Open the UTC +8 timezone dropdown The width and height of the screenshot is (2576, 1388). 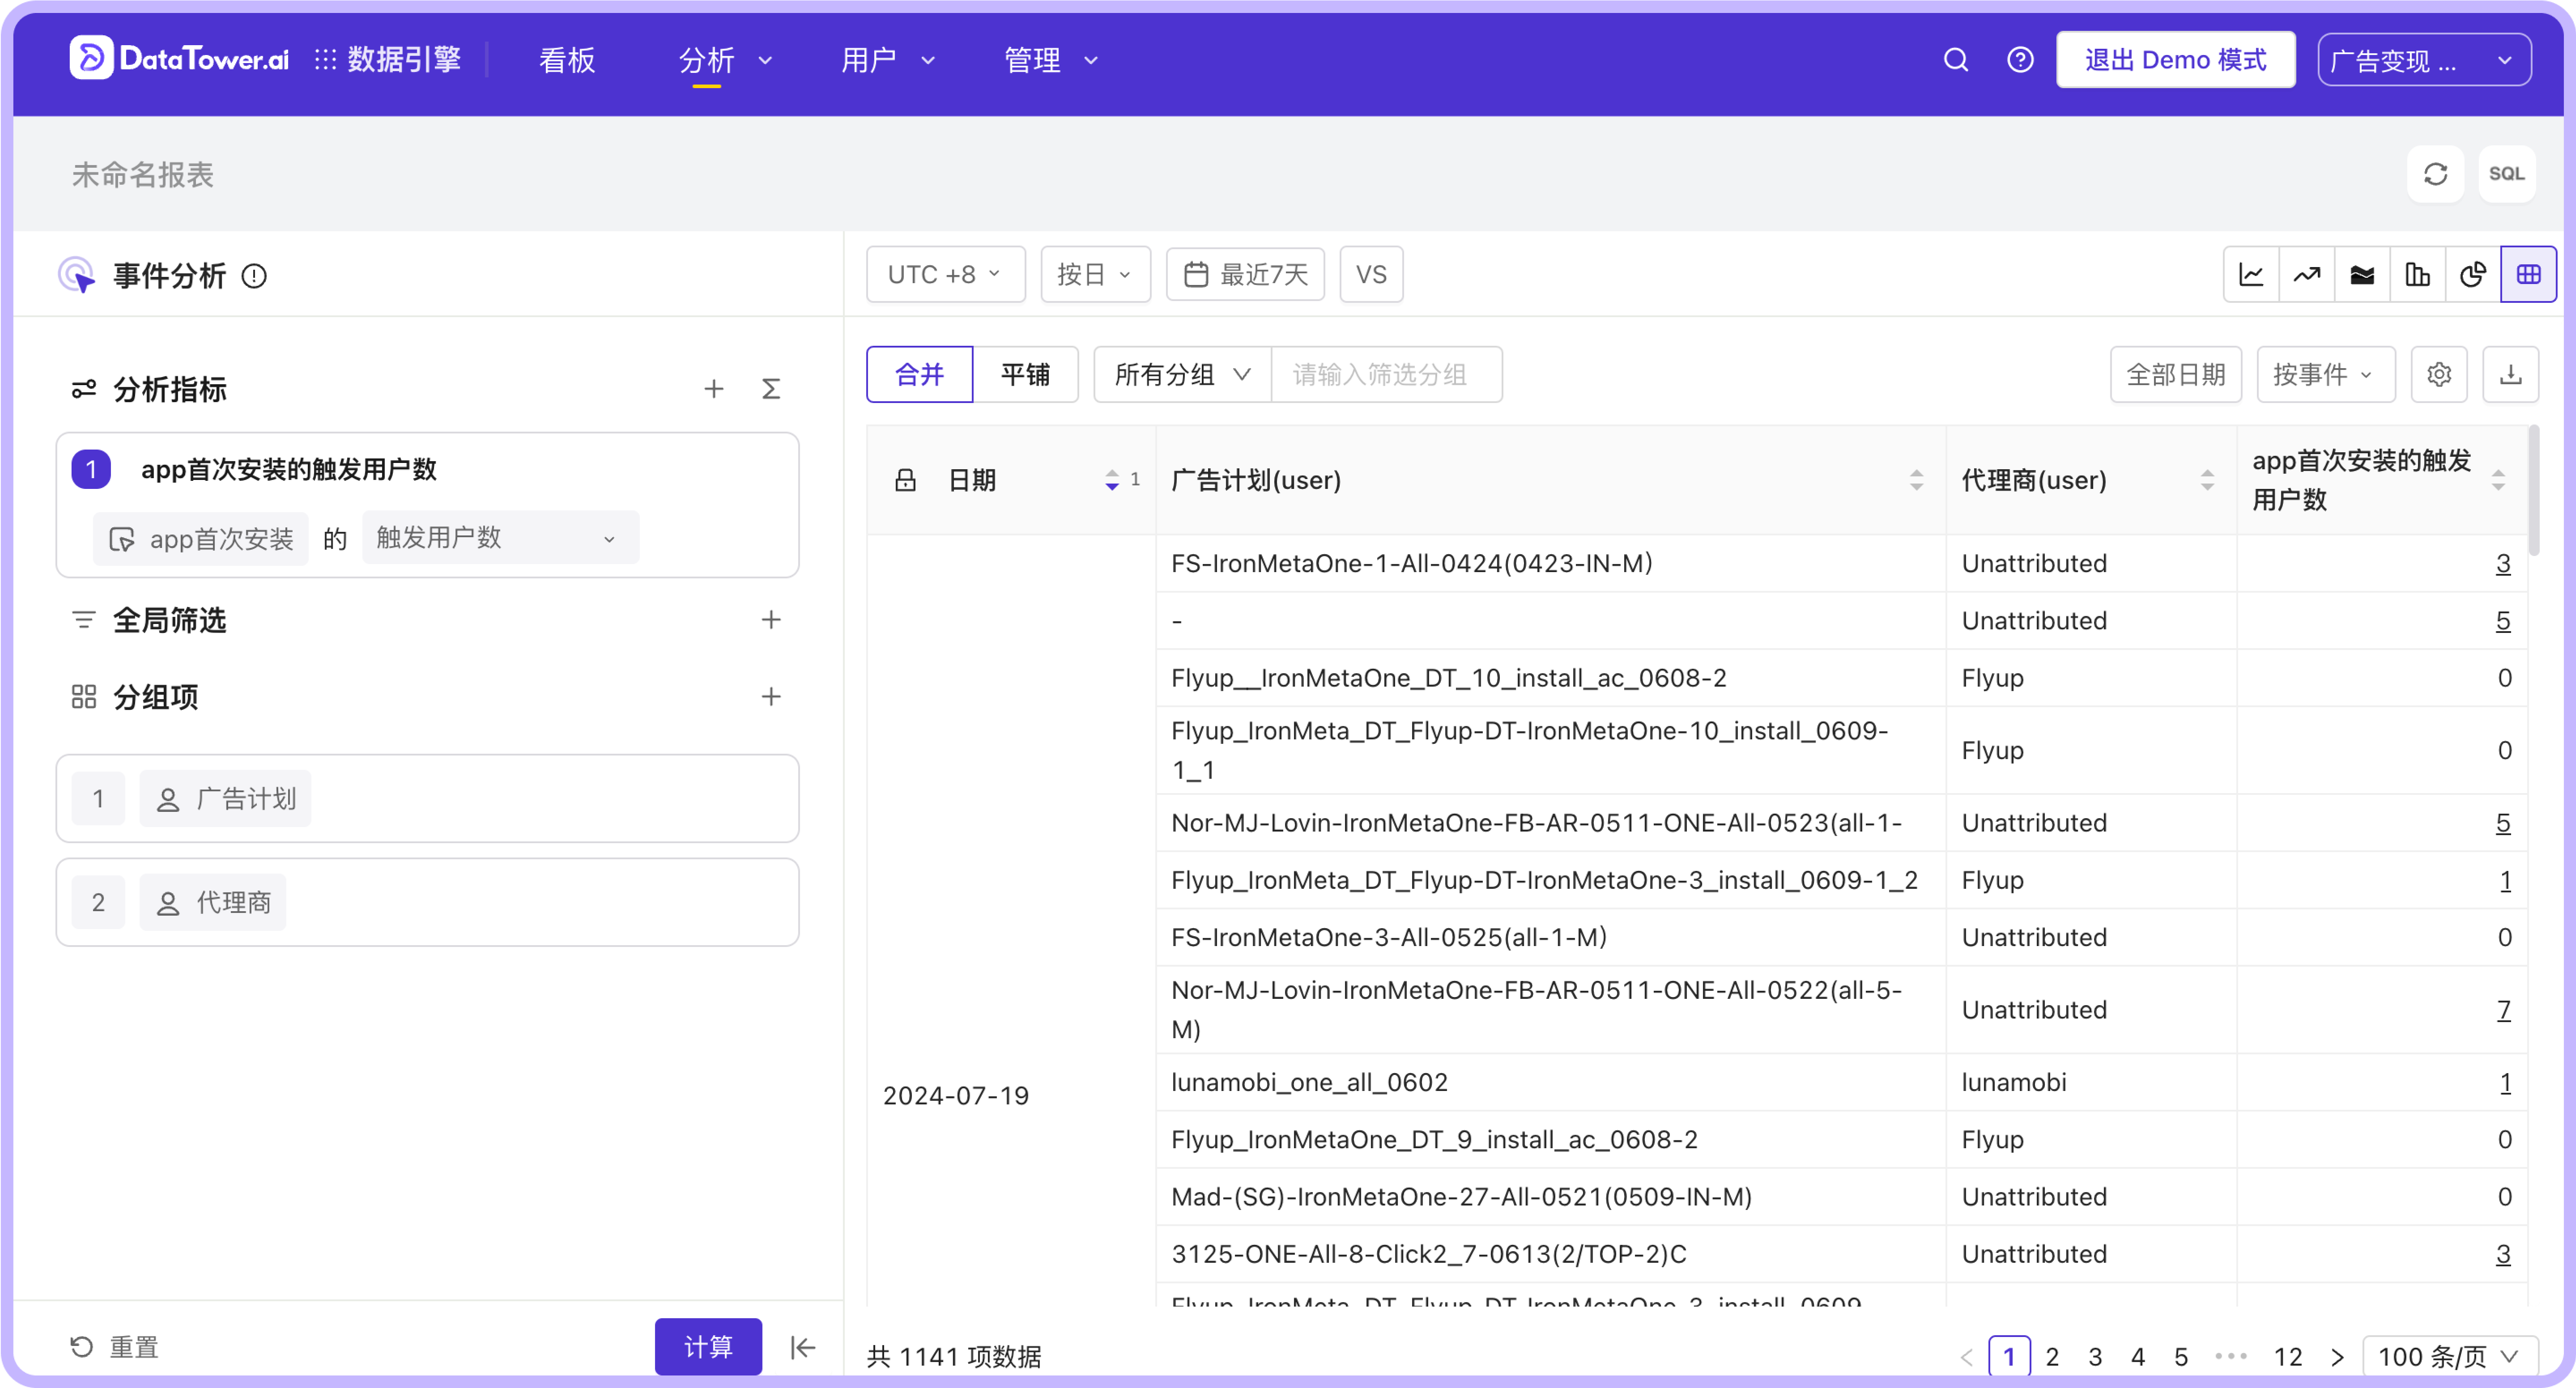944,273
